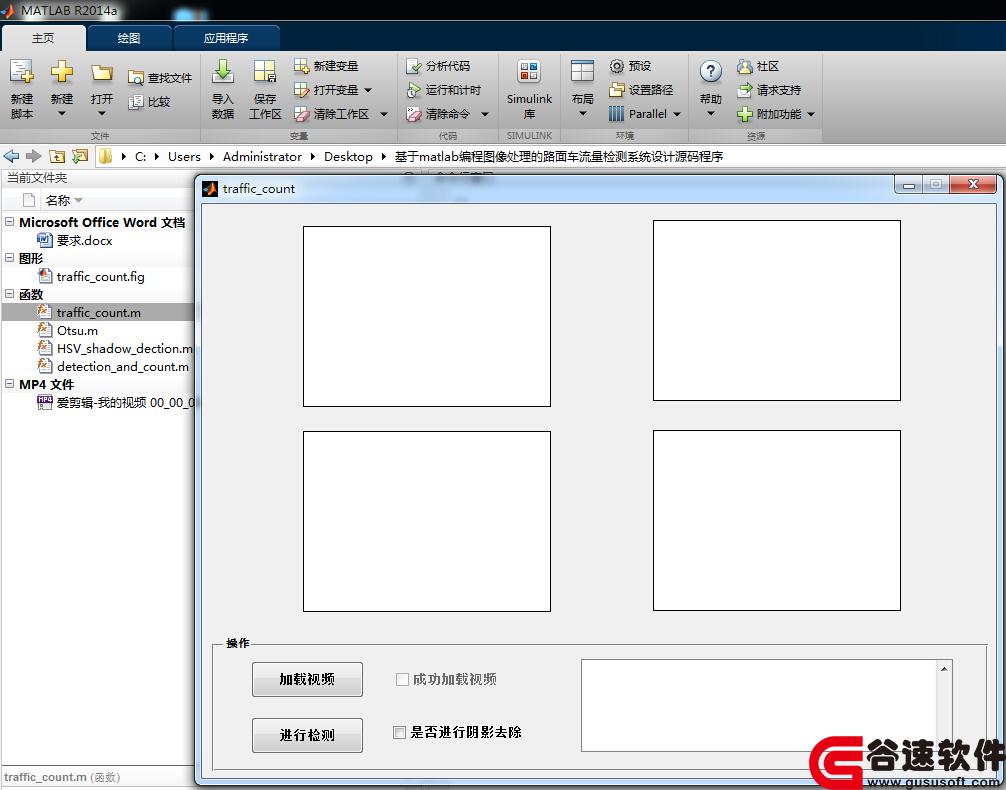The height and width of the screenshot is (790, 1006).
Task: Click the 进行检测 button
Action: point(307,735)
